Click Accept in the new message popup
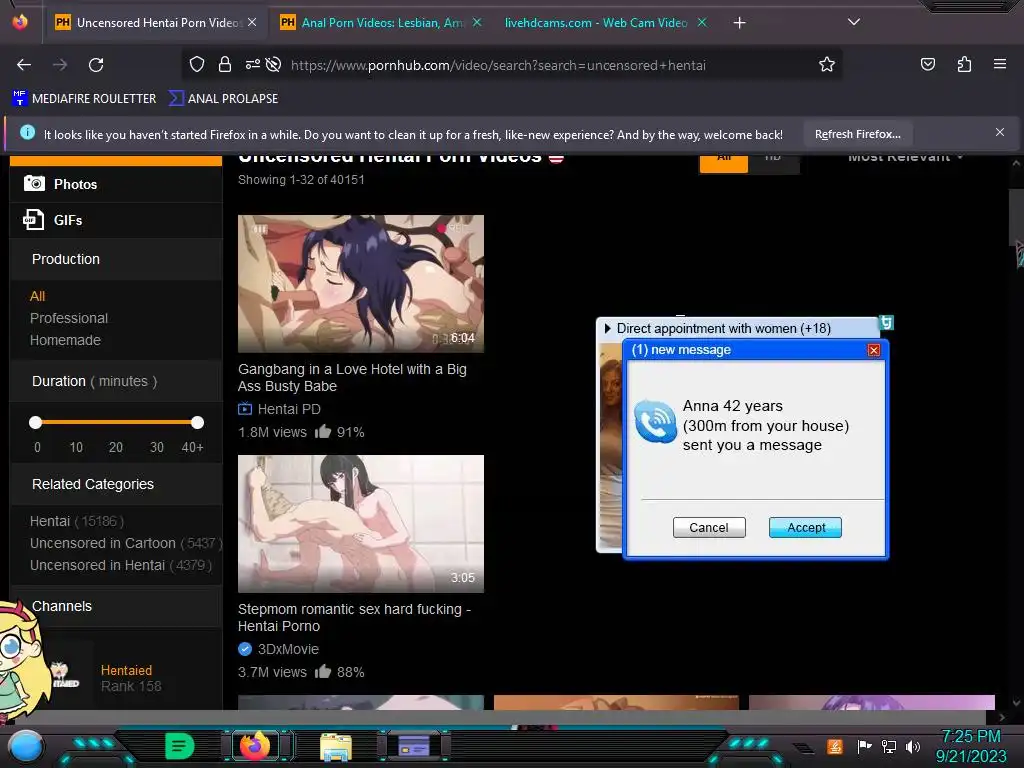 point(805,528)
